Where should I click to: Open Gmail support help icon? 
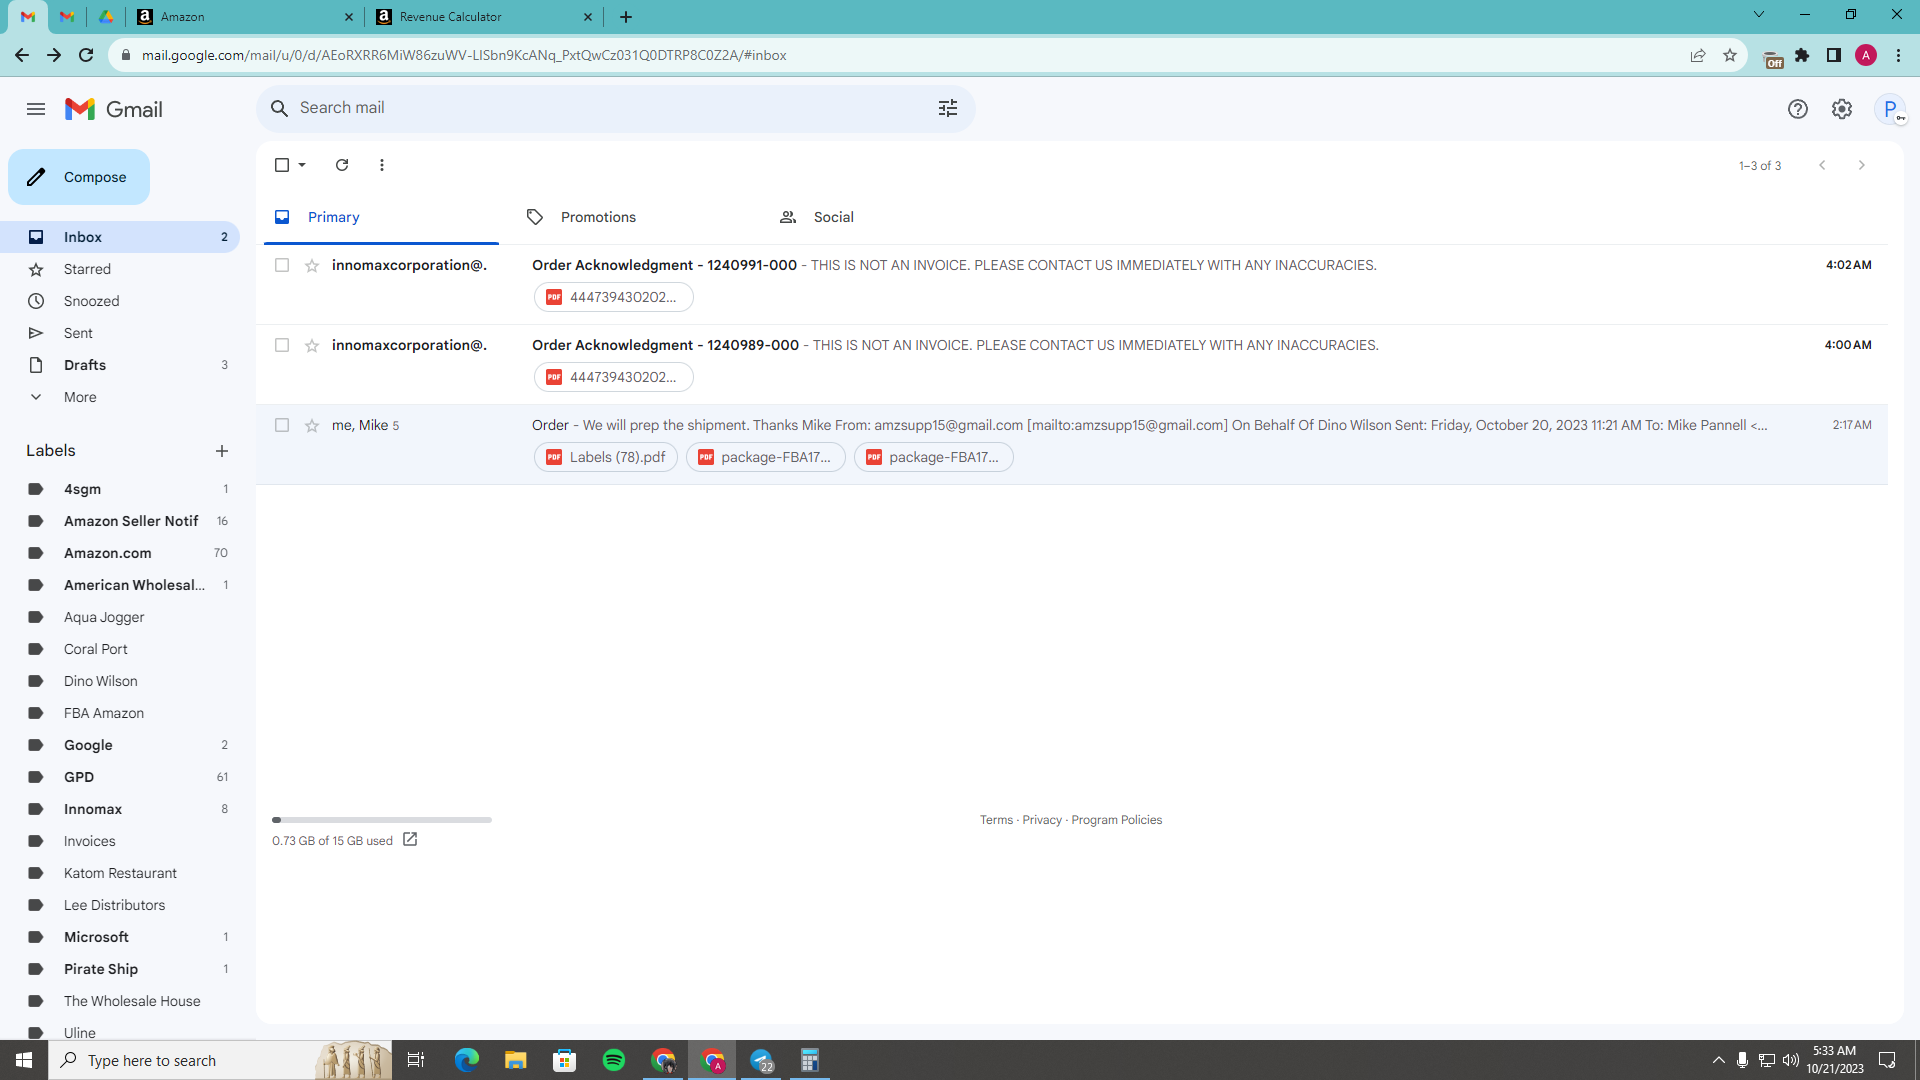pos(1798,109)
